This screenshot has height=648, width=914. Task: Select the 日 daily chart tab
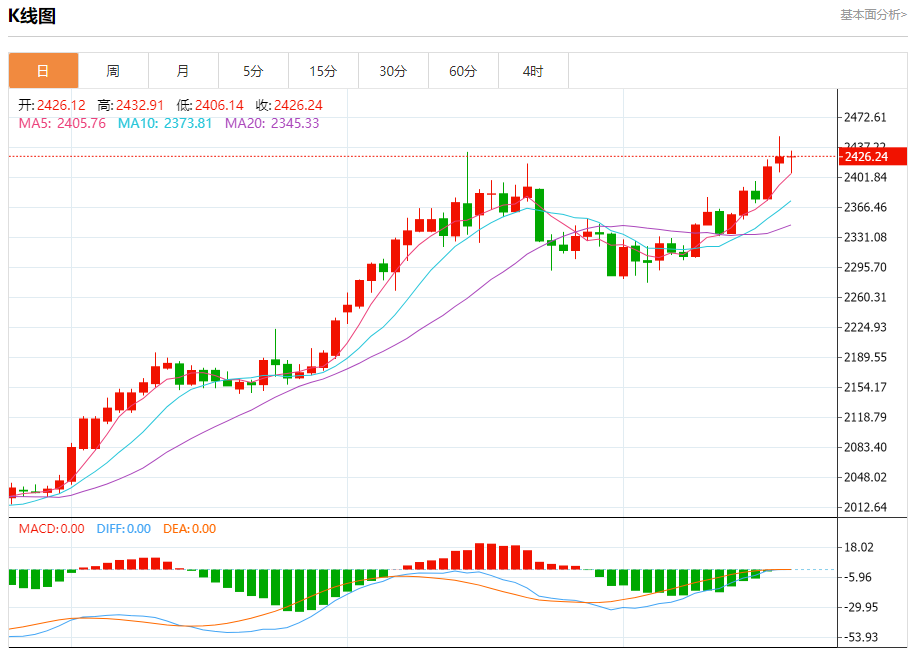[44, 71]
